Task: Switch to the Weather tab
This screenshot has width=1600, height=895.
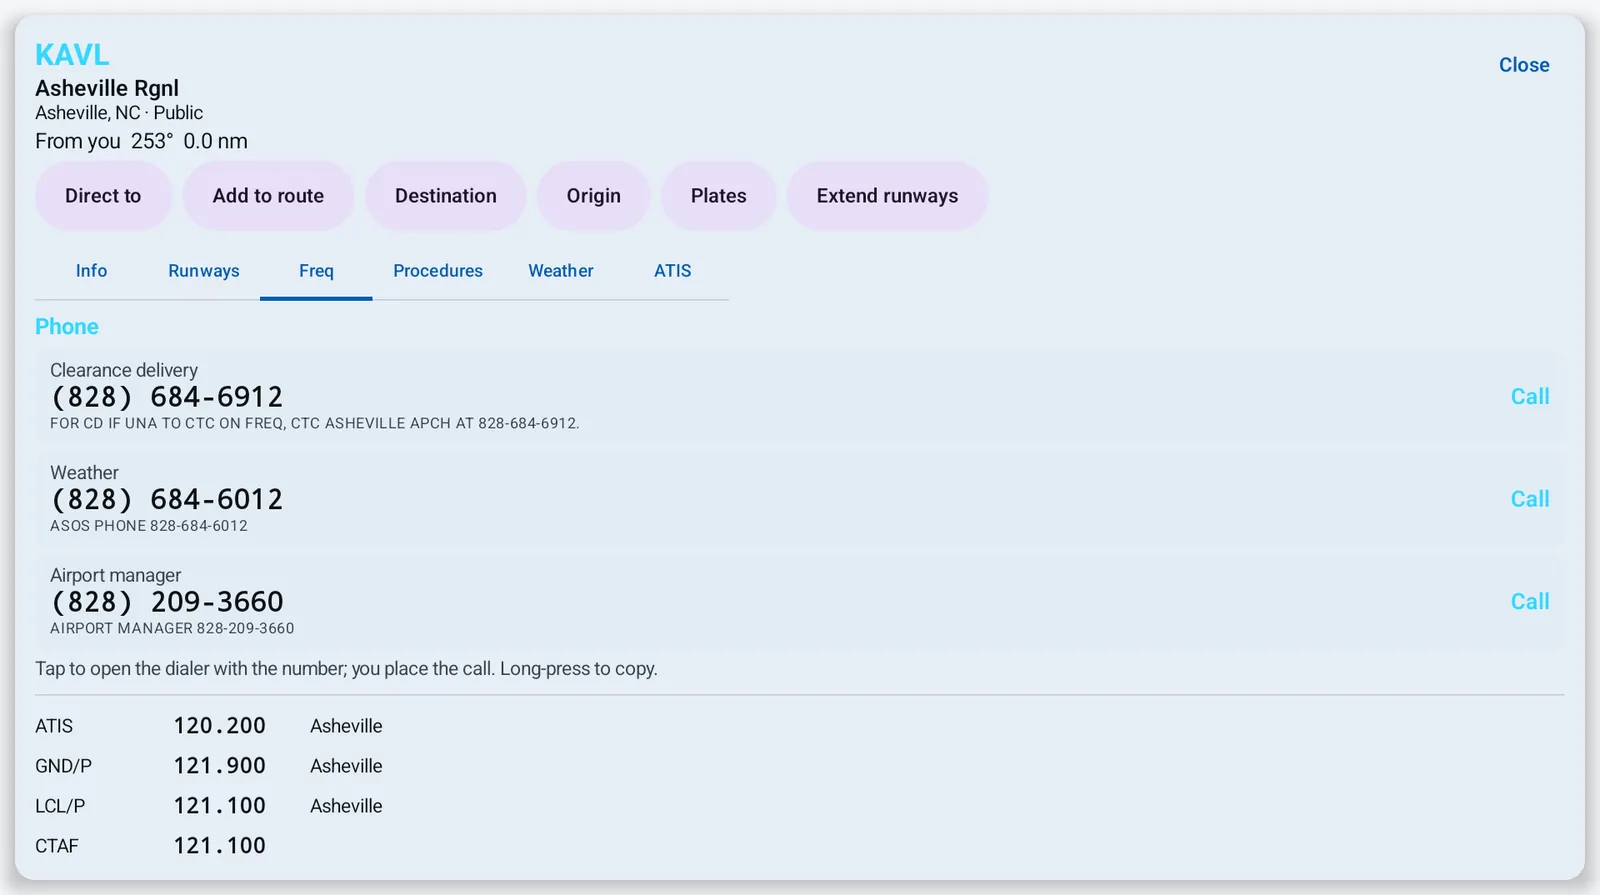Action: click(x=561, y=271)
